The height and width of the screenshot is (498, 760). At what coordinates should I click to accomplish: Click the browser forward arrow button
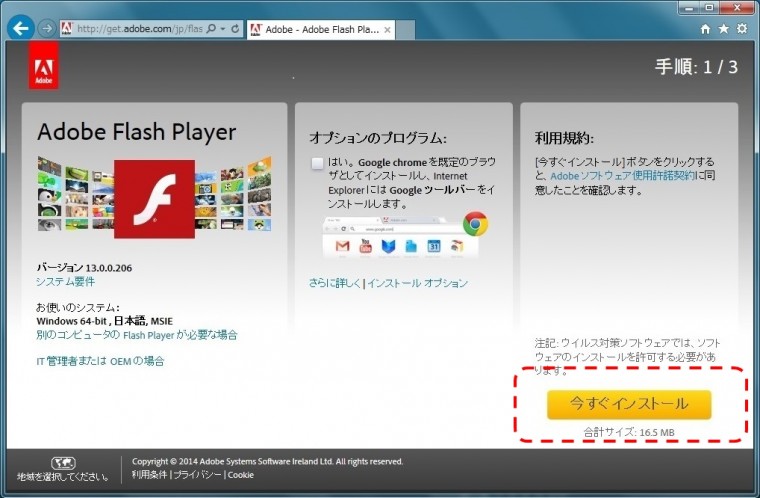47,29
